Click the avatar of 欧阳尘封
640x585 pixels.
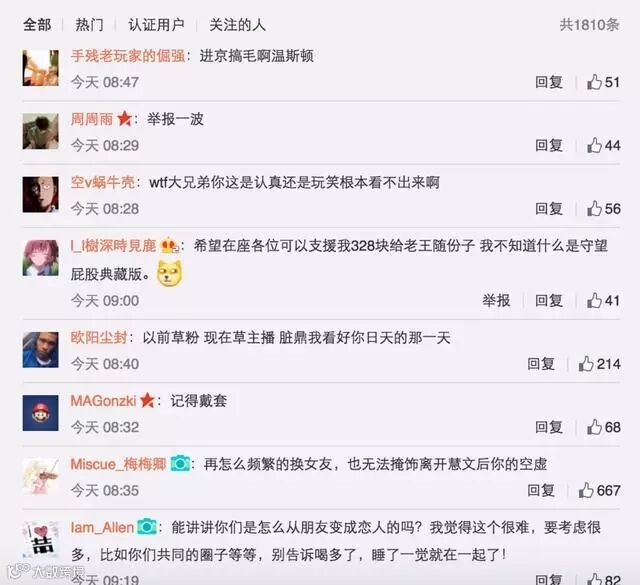coord(40,349)
